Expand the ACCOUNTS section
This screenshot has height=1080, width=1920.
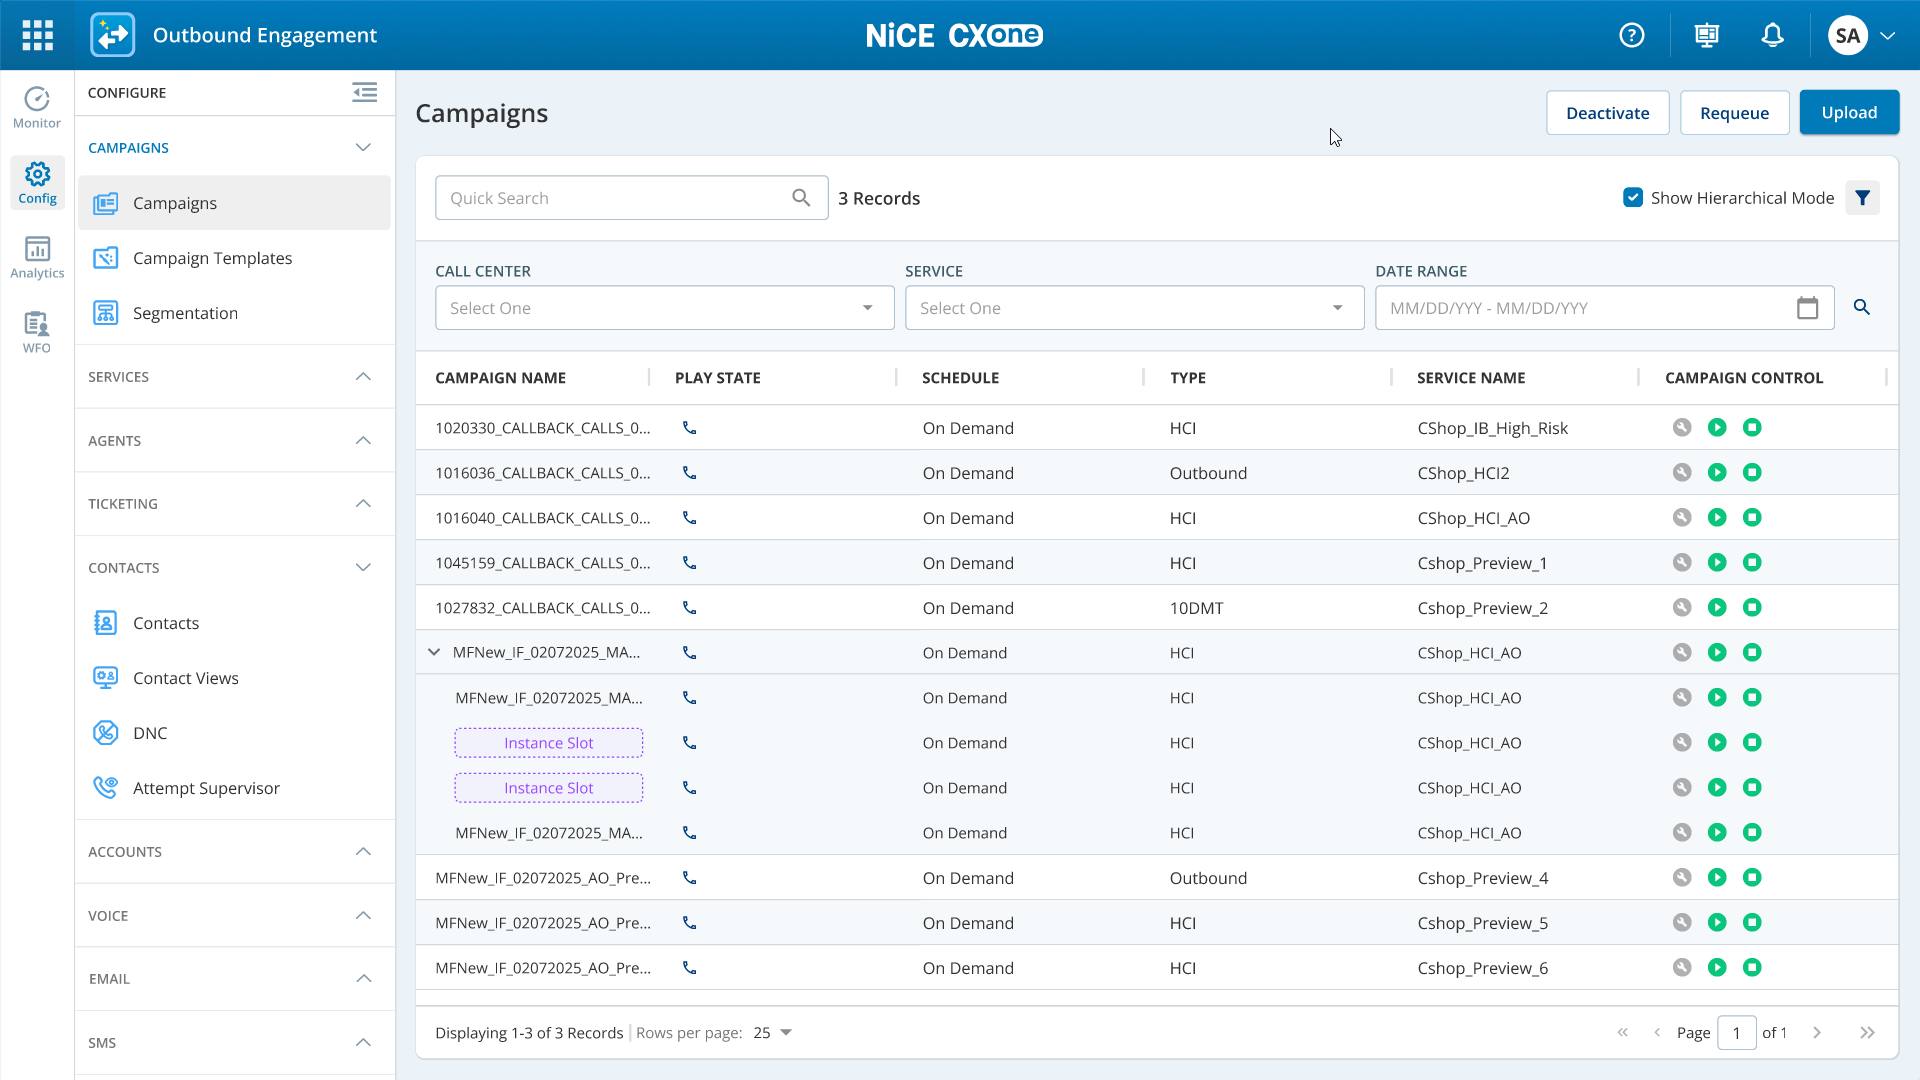(363, 852)
